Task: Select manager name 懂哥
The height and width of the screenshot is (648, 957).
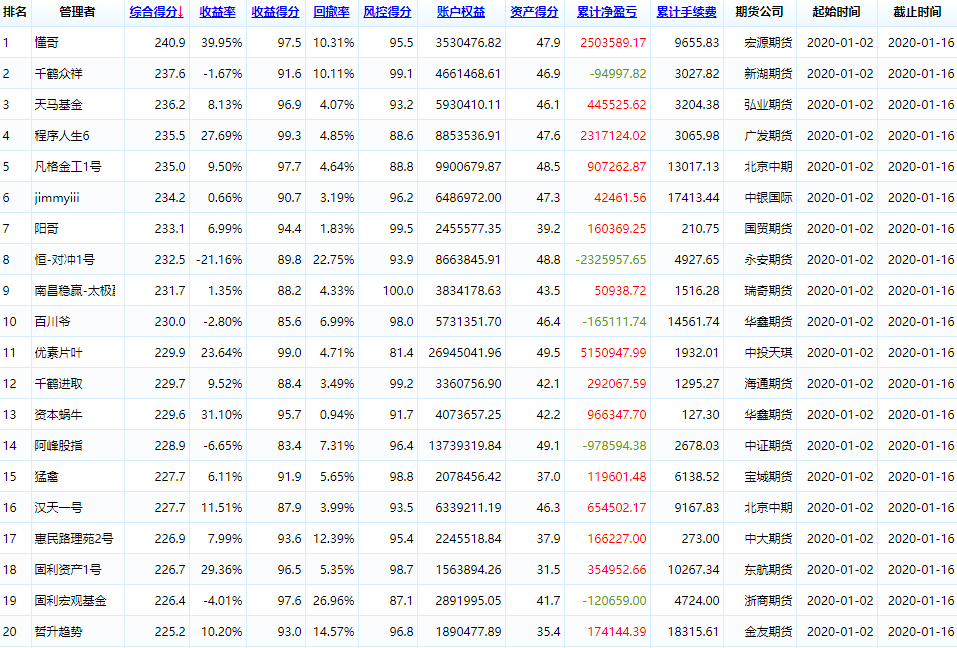Action: pos(46,43)
